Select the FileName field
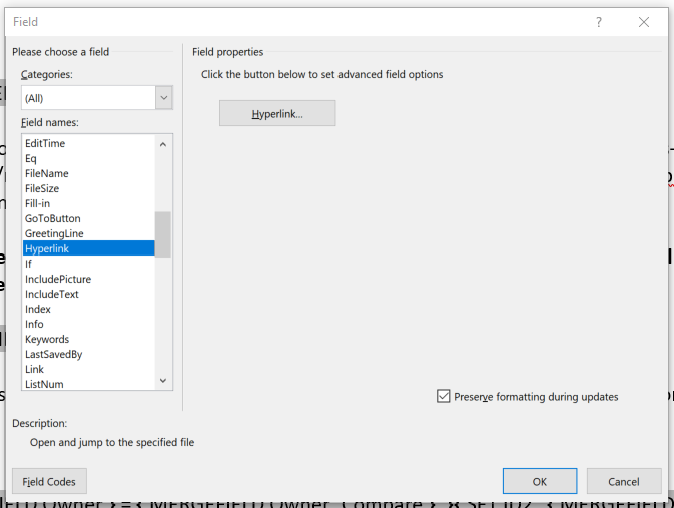This screenshot has width=674, height=508. [x=47, y=173]
